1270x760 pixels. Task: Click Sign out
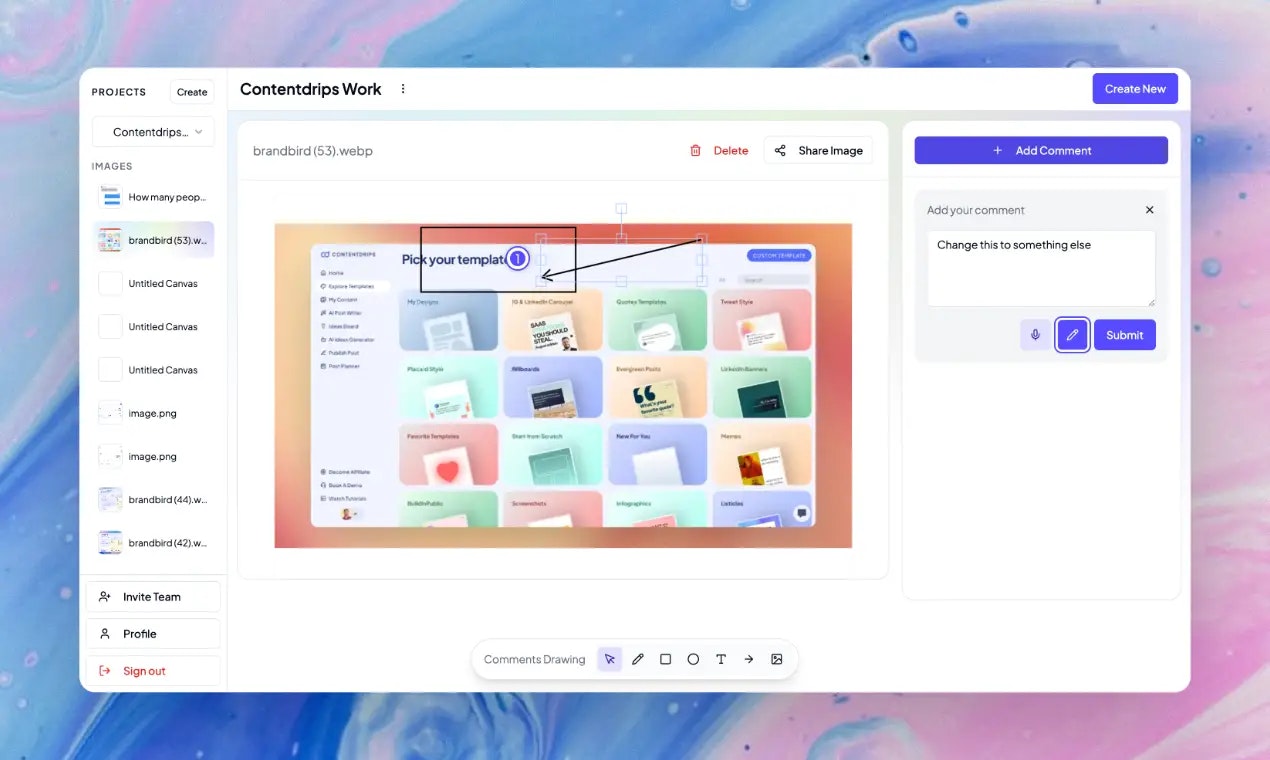tap(153, 671)
